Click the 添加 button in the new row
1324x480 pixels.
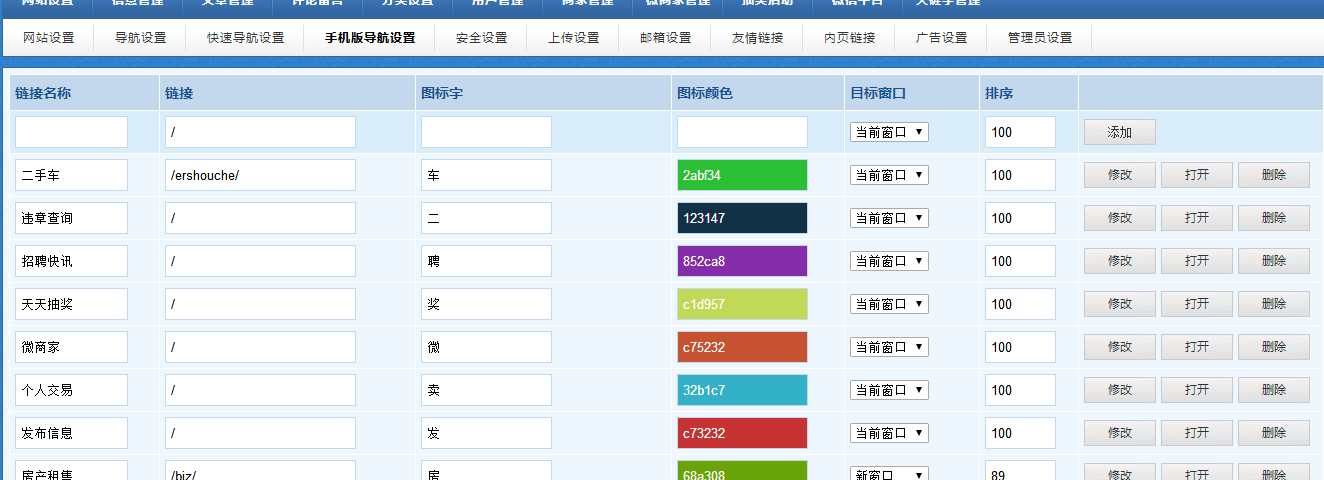tap(1119, 132)
